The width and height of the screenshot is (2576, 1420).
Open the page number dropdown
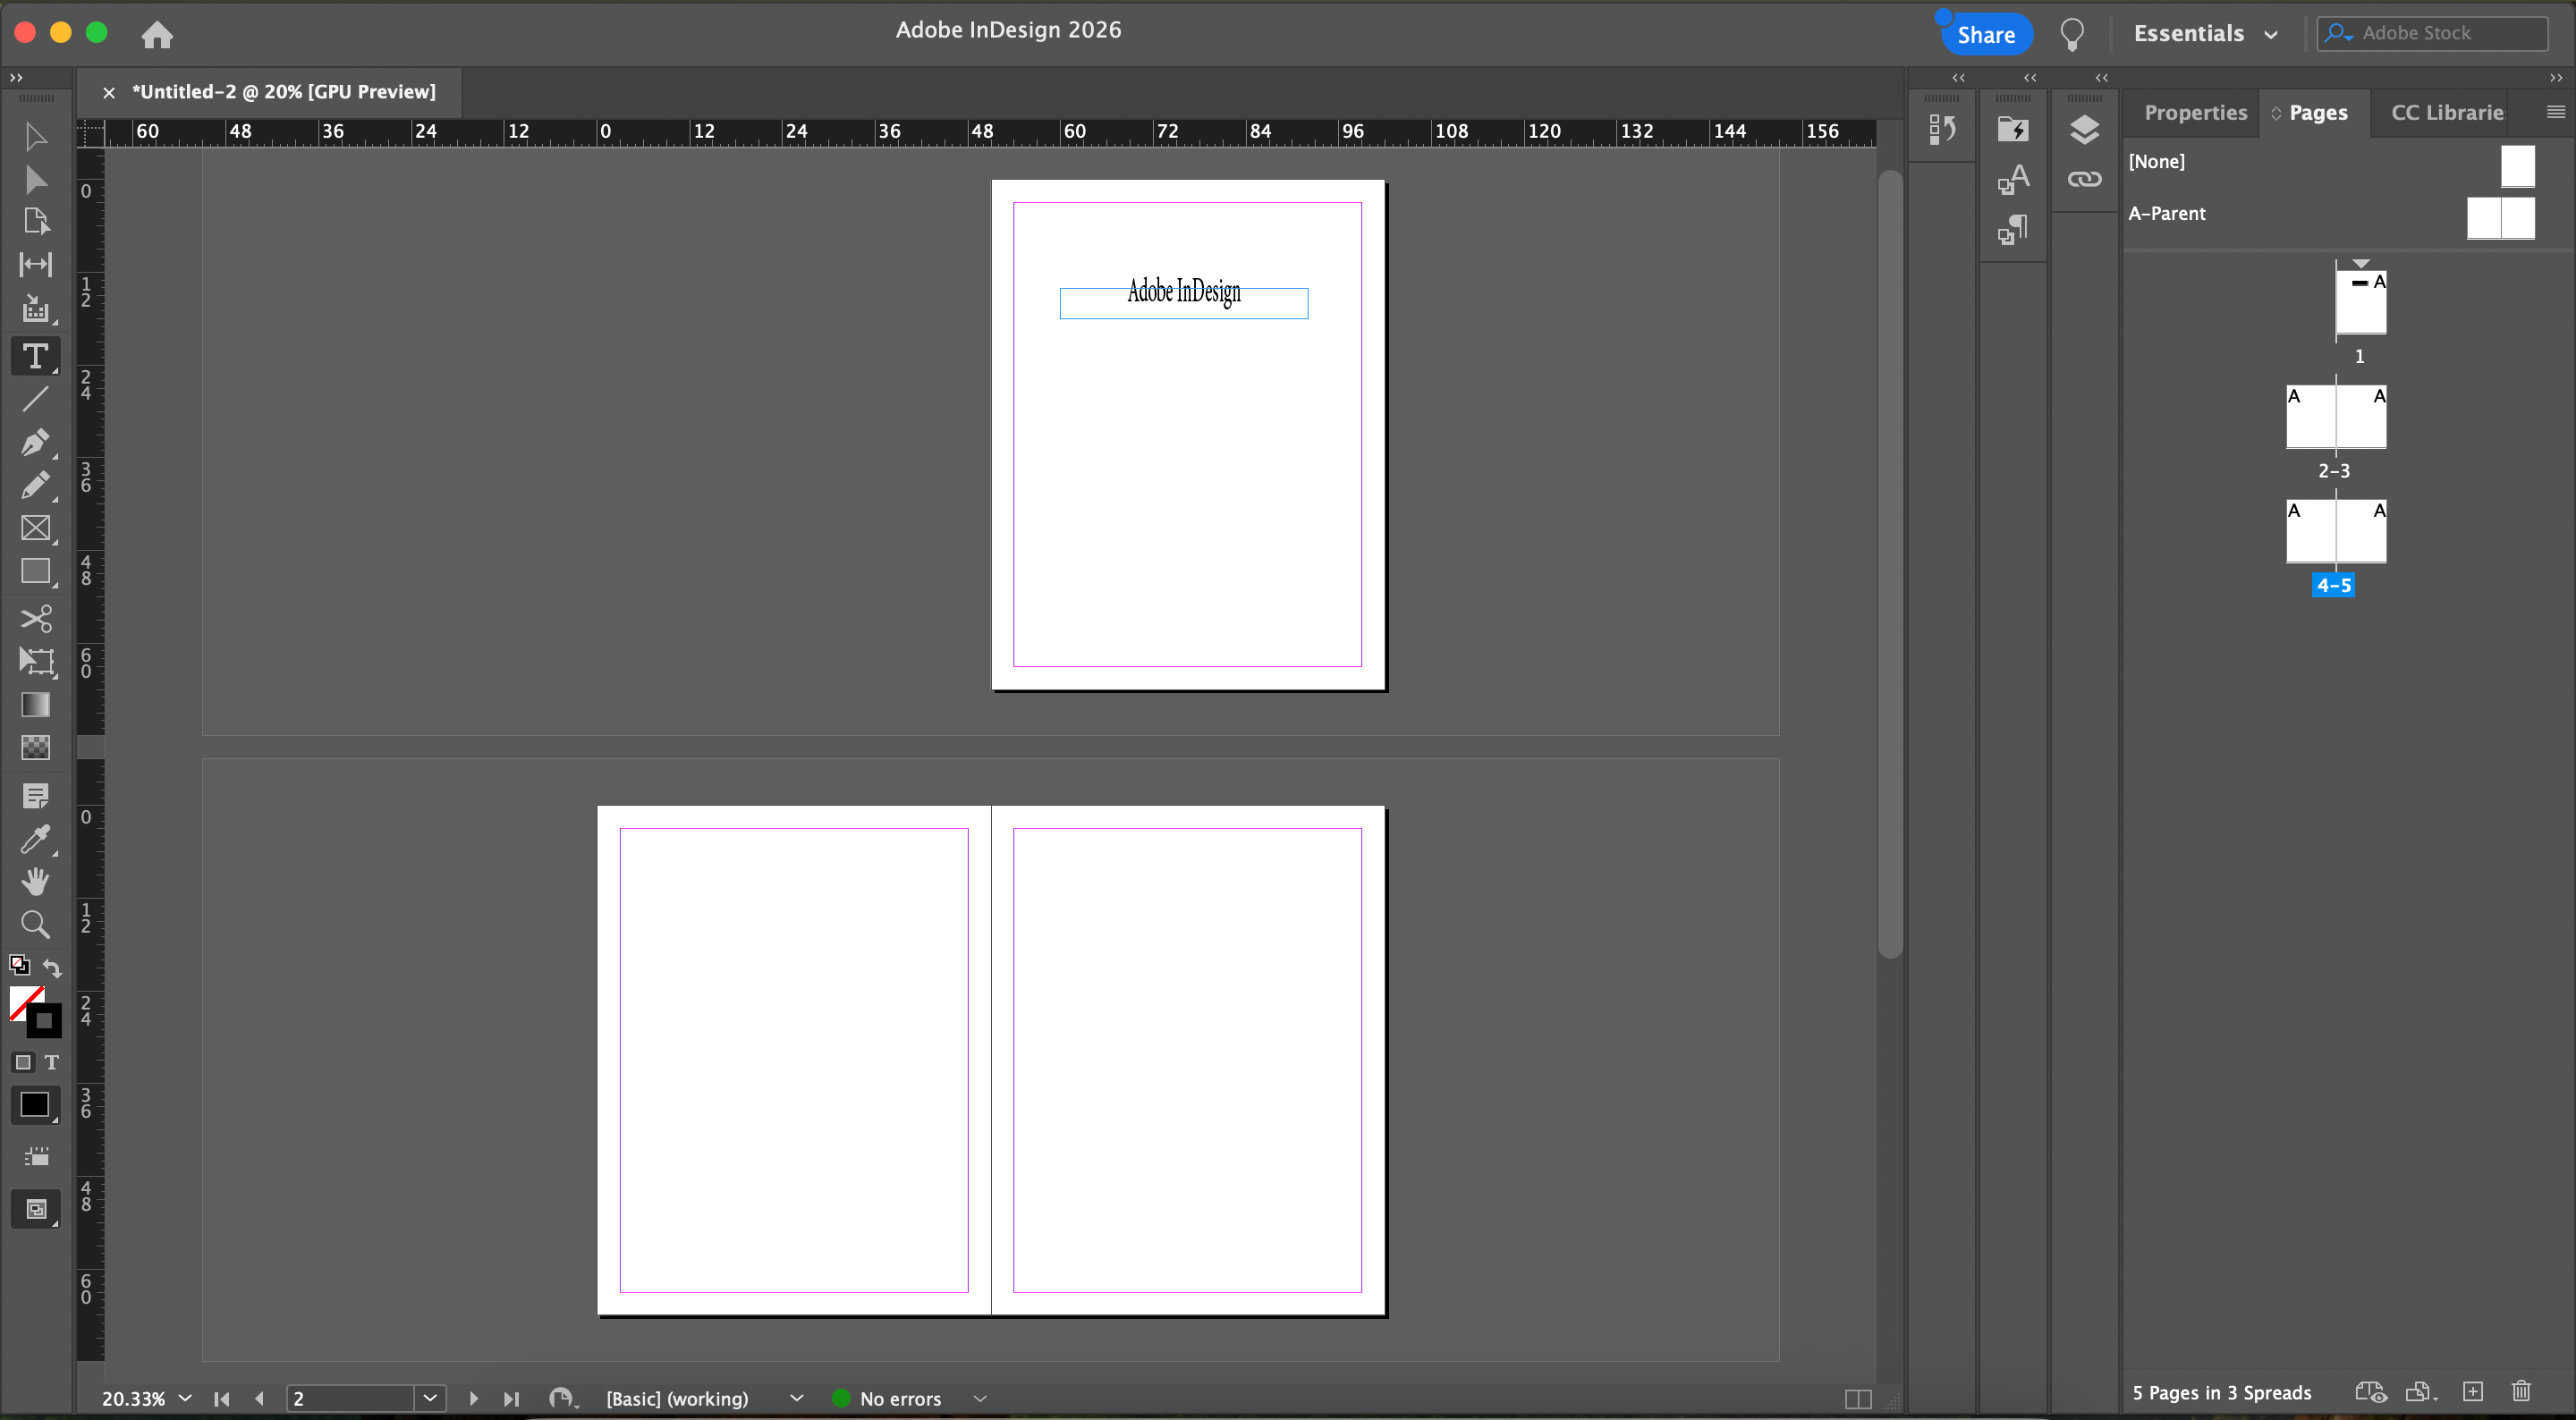click(x=430, y=1398)
